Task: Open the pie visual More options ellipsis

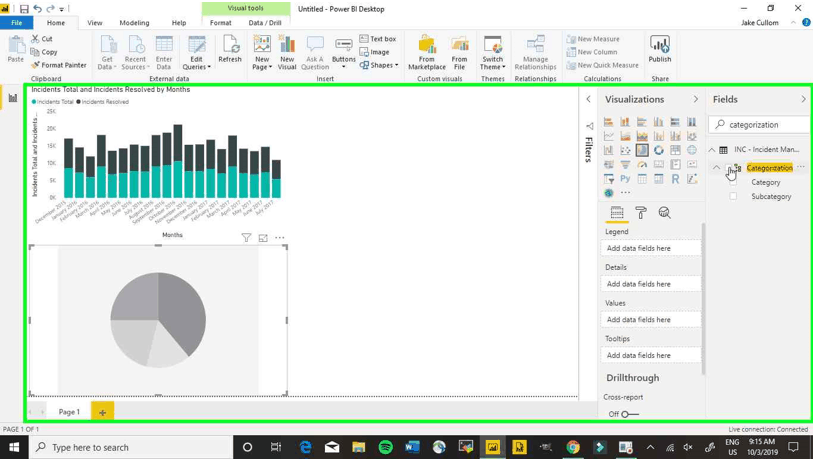Action: click(280, 238)
